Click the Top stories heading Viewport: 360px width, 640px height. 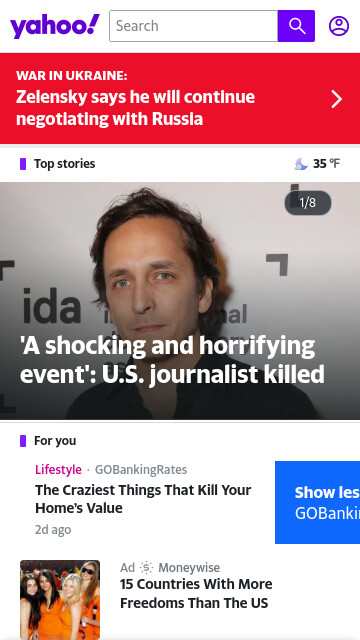tap(64, 164)
